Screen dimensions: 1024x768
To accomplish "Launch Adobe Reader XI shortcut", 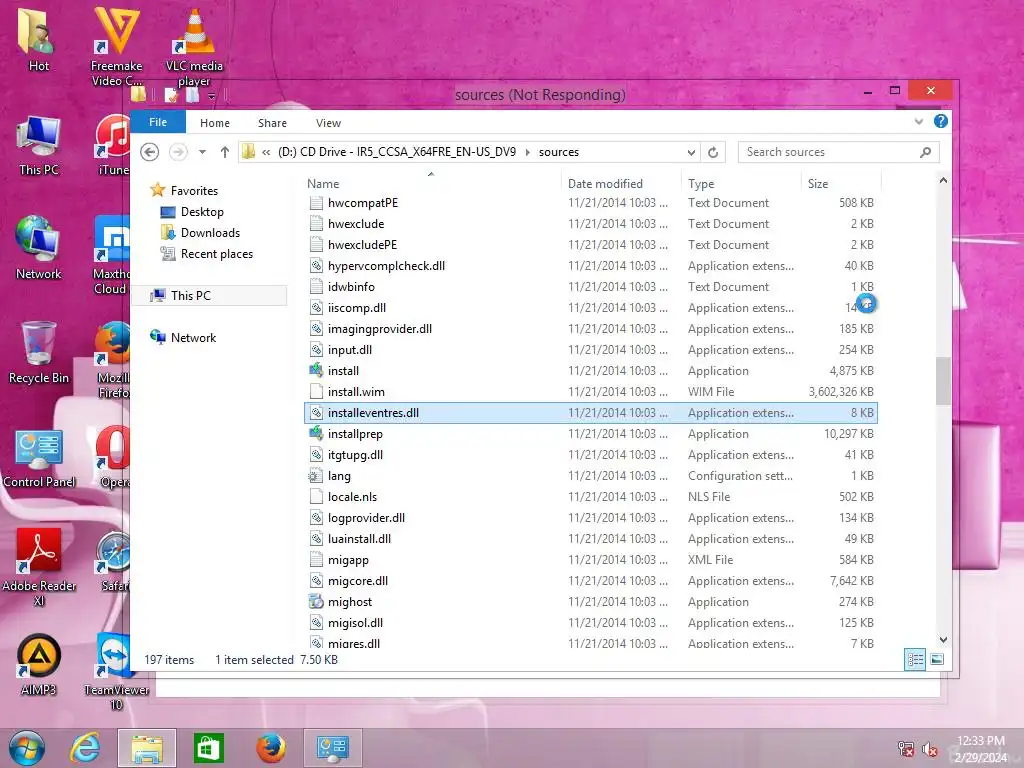I will (x=39, y=567).
